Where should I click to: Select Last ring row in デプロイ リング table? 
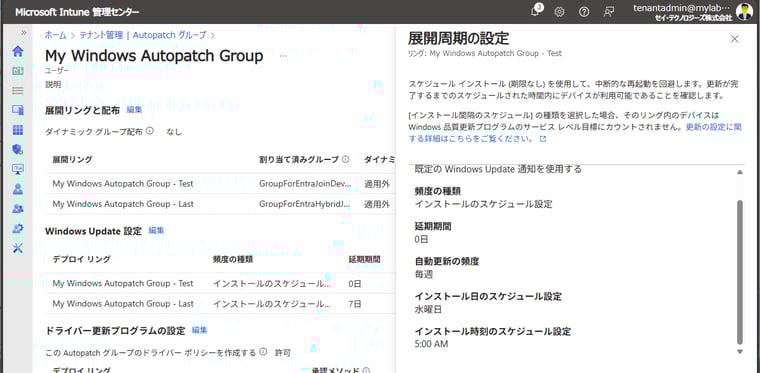tap(123, 304)
